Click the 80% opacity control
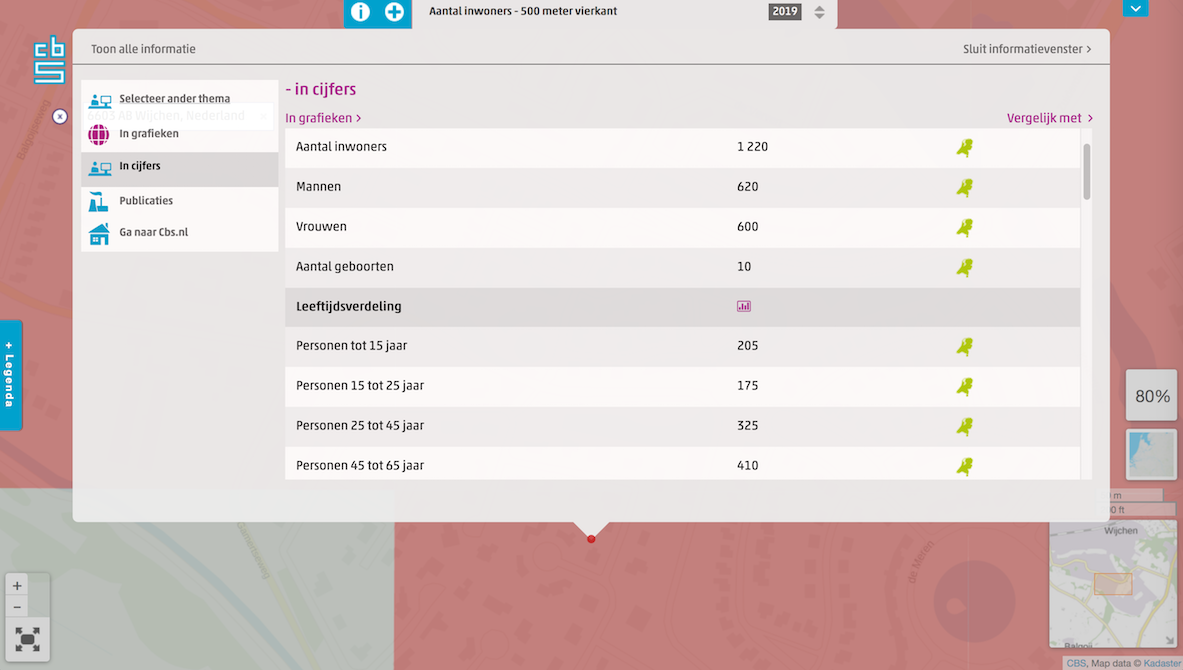The height and width of the screenshot is (670, 1183). coord(1152,396)
